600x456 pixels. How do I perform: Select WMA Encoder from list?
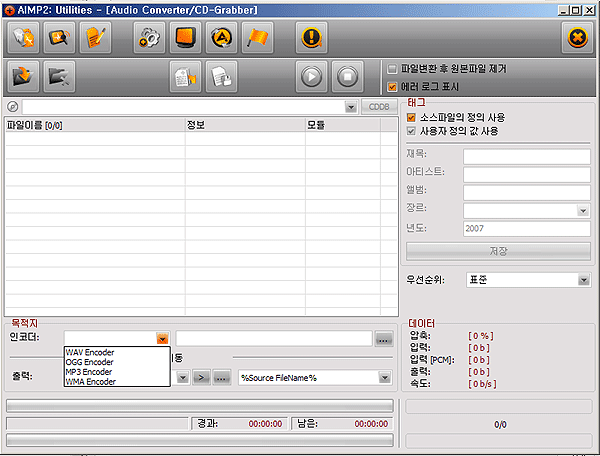[117, 382]
